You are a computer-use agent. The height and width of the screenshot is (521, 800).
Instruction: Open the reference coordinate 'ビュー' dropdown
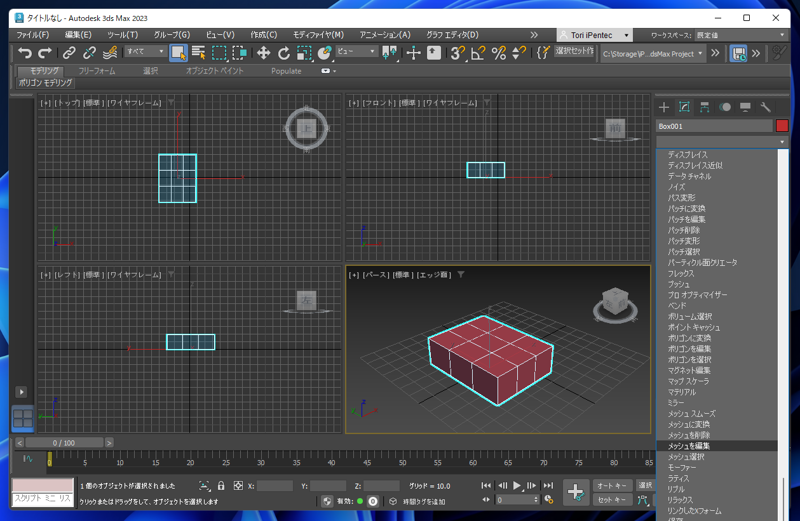[x=356, y=52]
